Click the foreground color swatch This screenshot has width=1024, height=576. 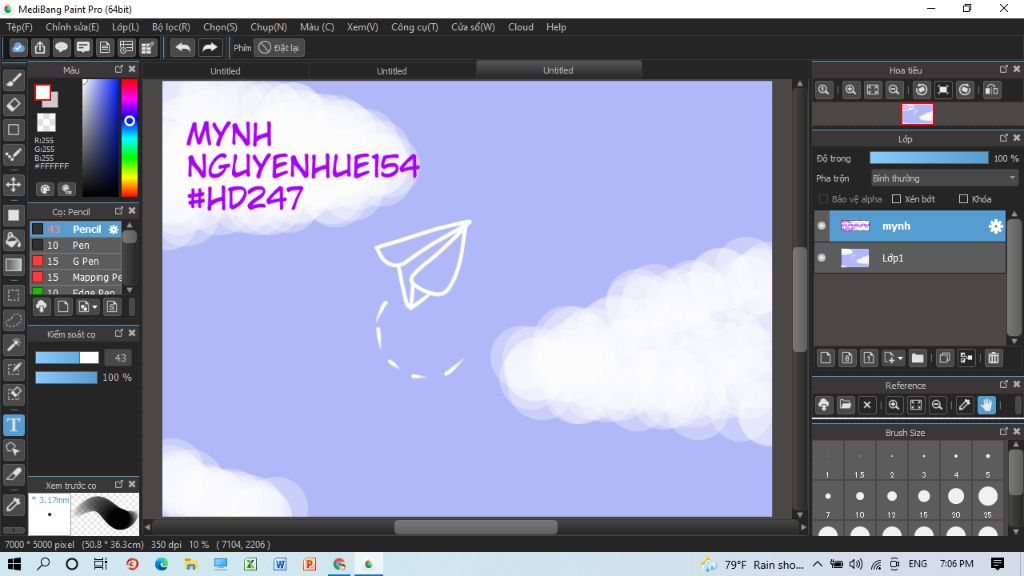[x=43, y=93]
